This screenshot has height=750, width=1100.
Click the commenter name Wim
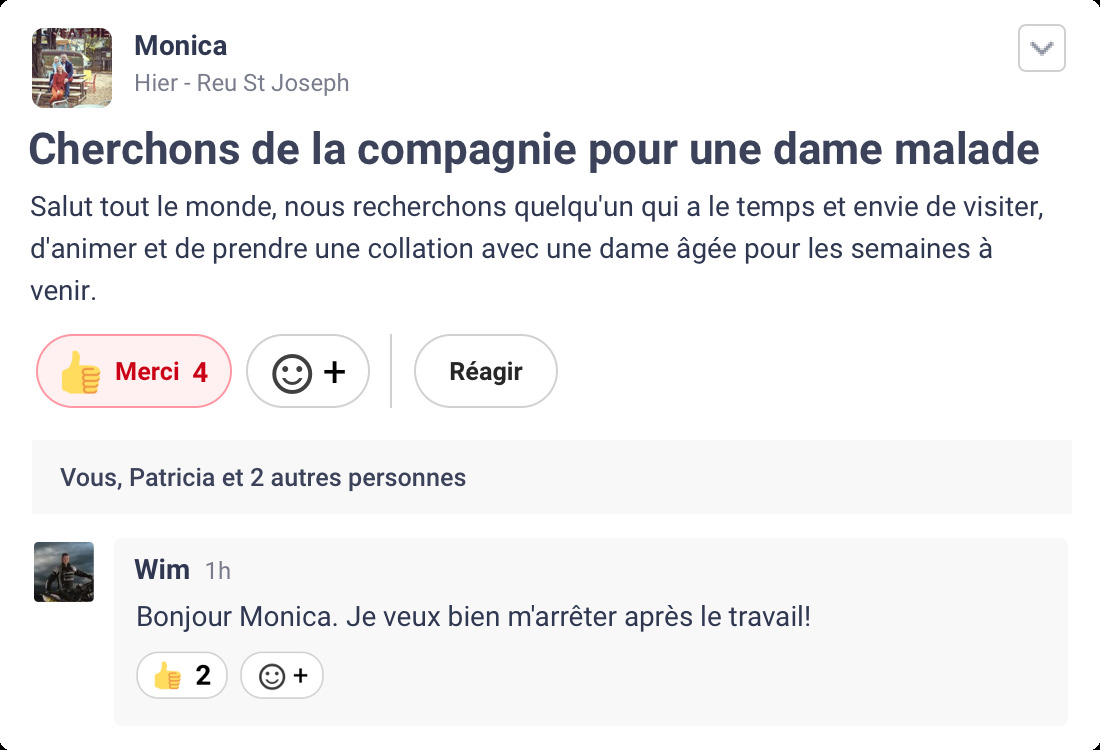coord(162,570)
